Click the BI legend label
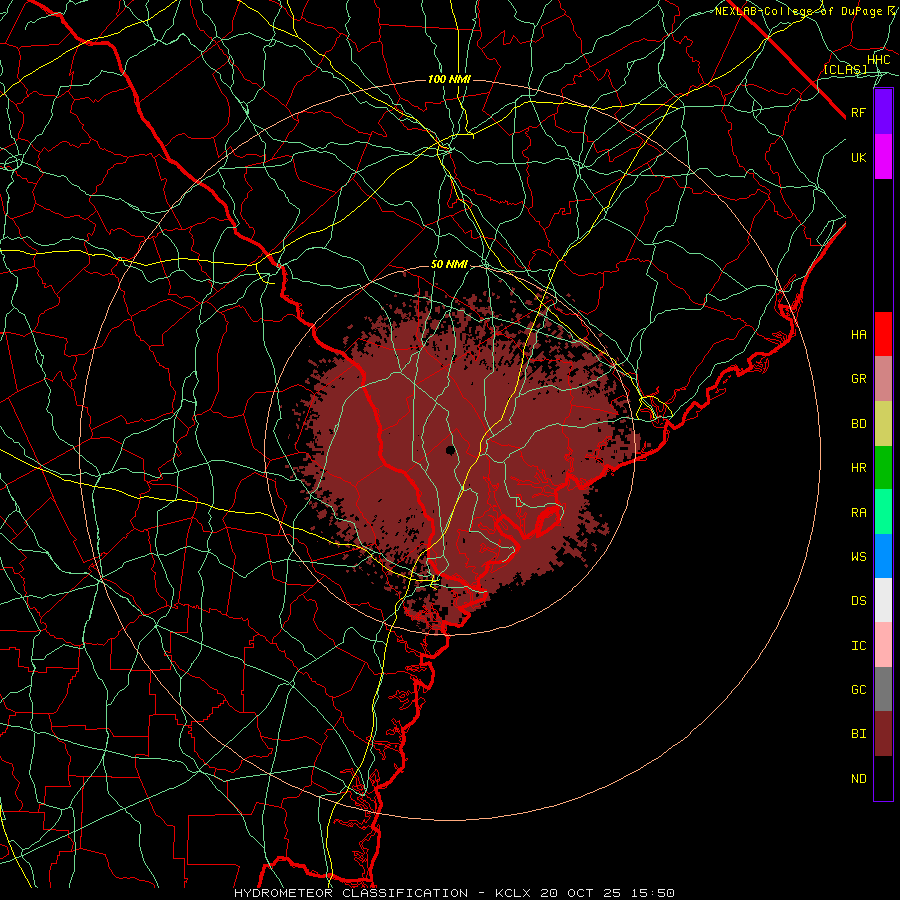This screenshot has width=900, height=900. click(859, 734)
